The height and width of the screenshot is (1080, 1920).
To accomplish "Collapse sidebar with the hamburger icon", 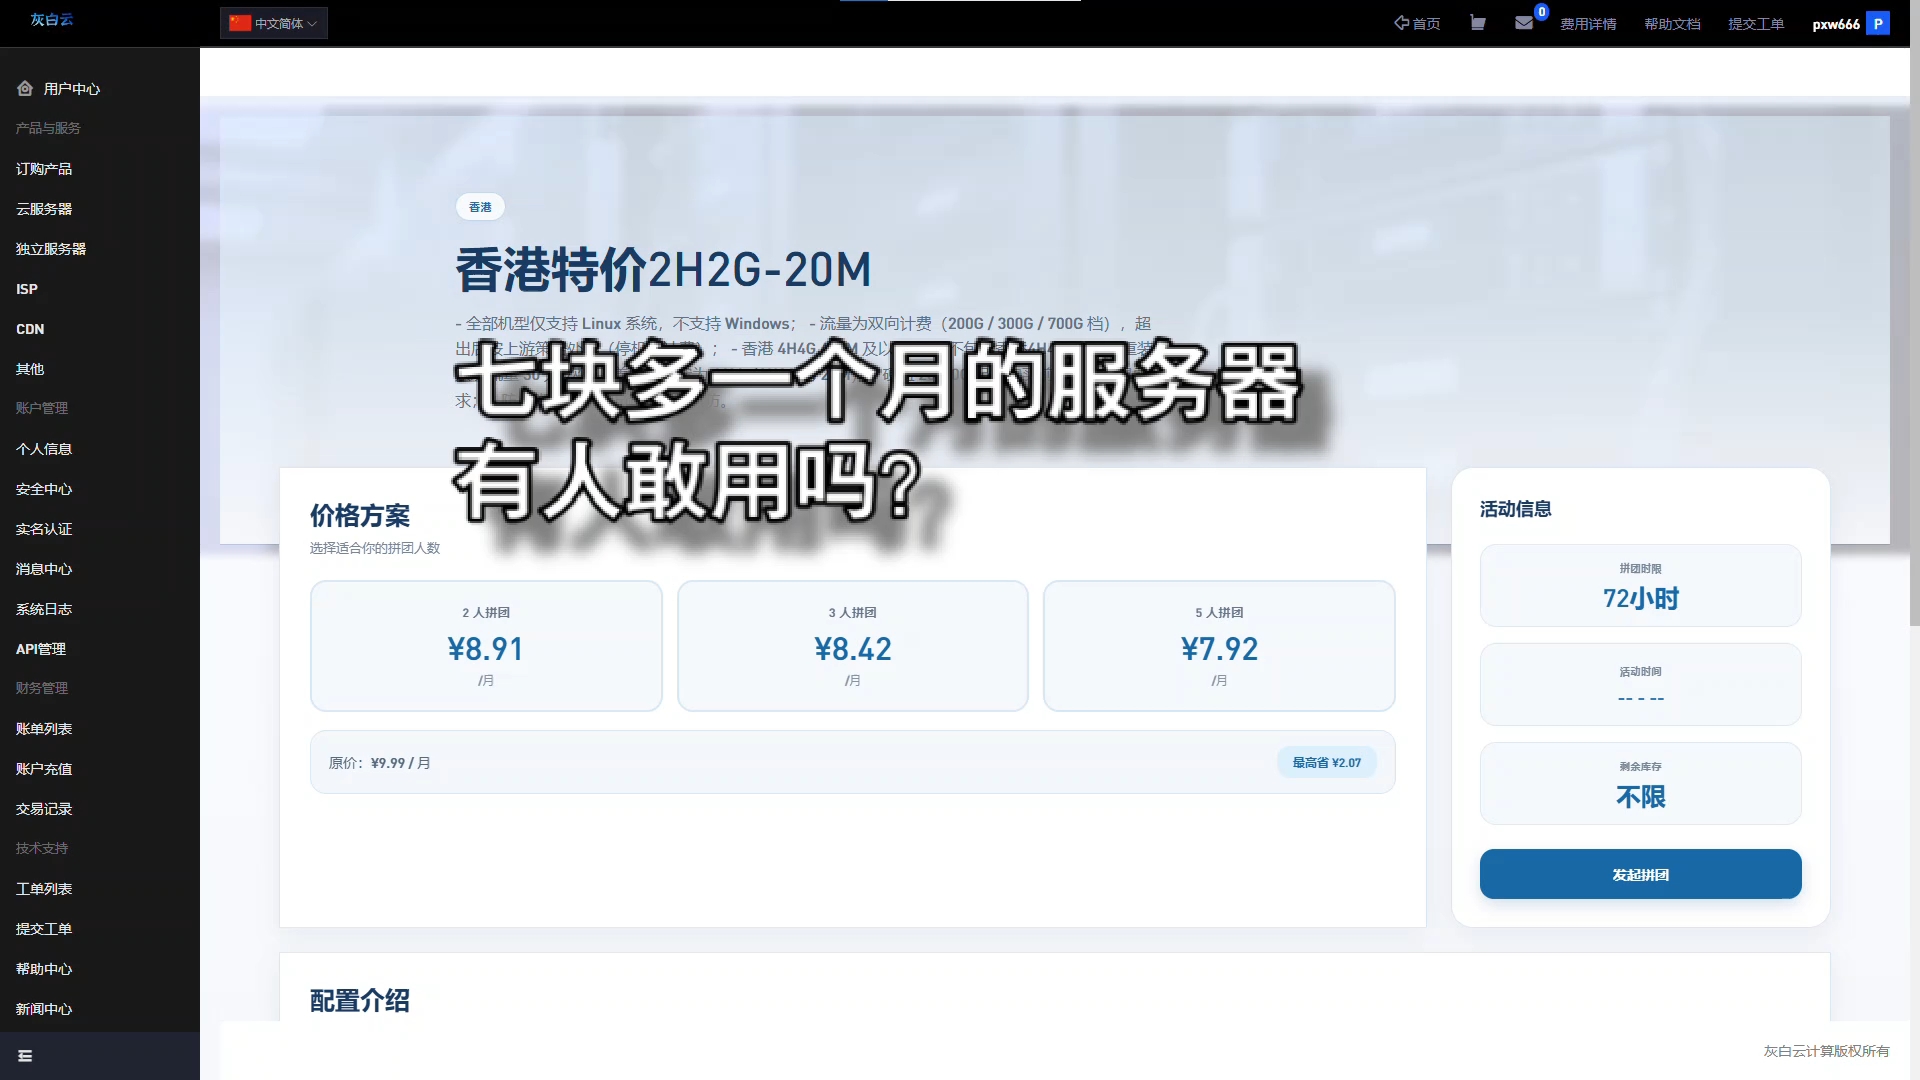I will [25, 1056].
